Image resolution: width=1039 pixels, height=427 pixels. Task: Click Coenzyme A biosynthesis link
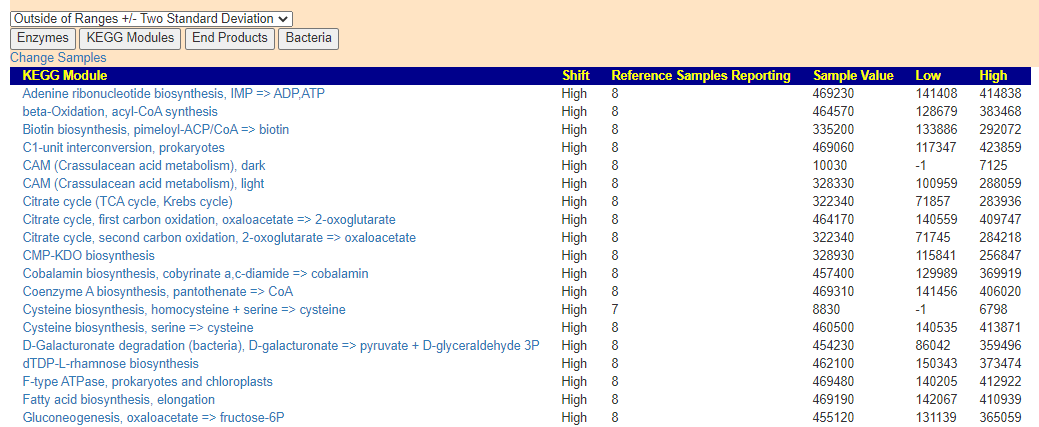[158, 292]
